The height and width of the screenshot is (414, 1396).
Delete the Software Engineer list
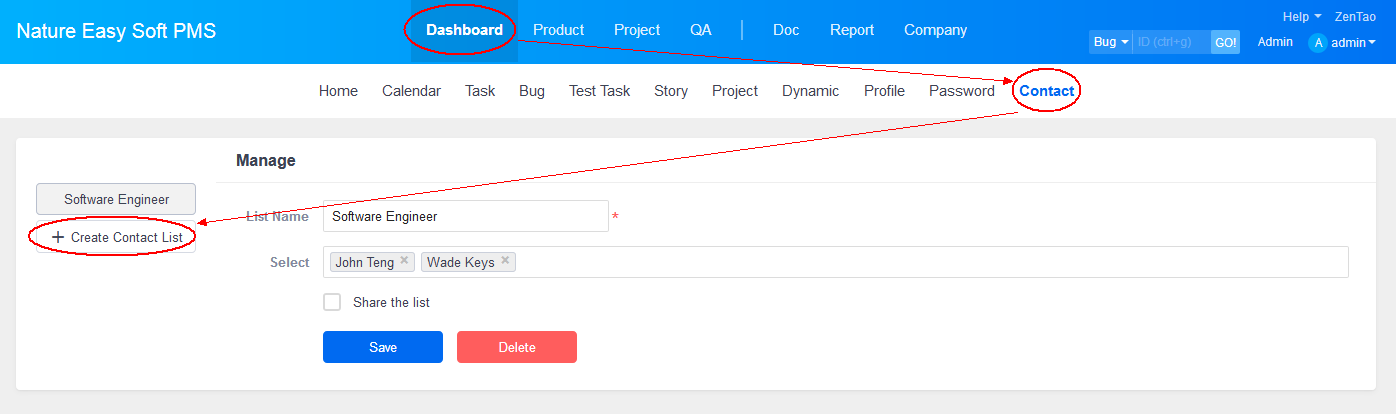(516, 347)
